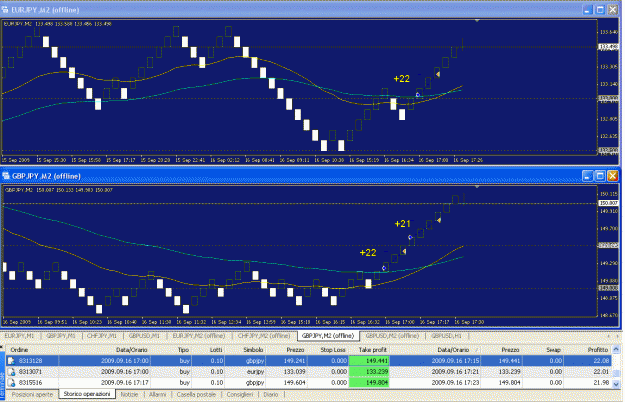Click the open price 149.604 cell
Viewport: 625px width, 402px height.
click(x=295, y=383)
